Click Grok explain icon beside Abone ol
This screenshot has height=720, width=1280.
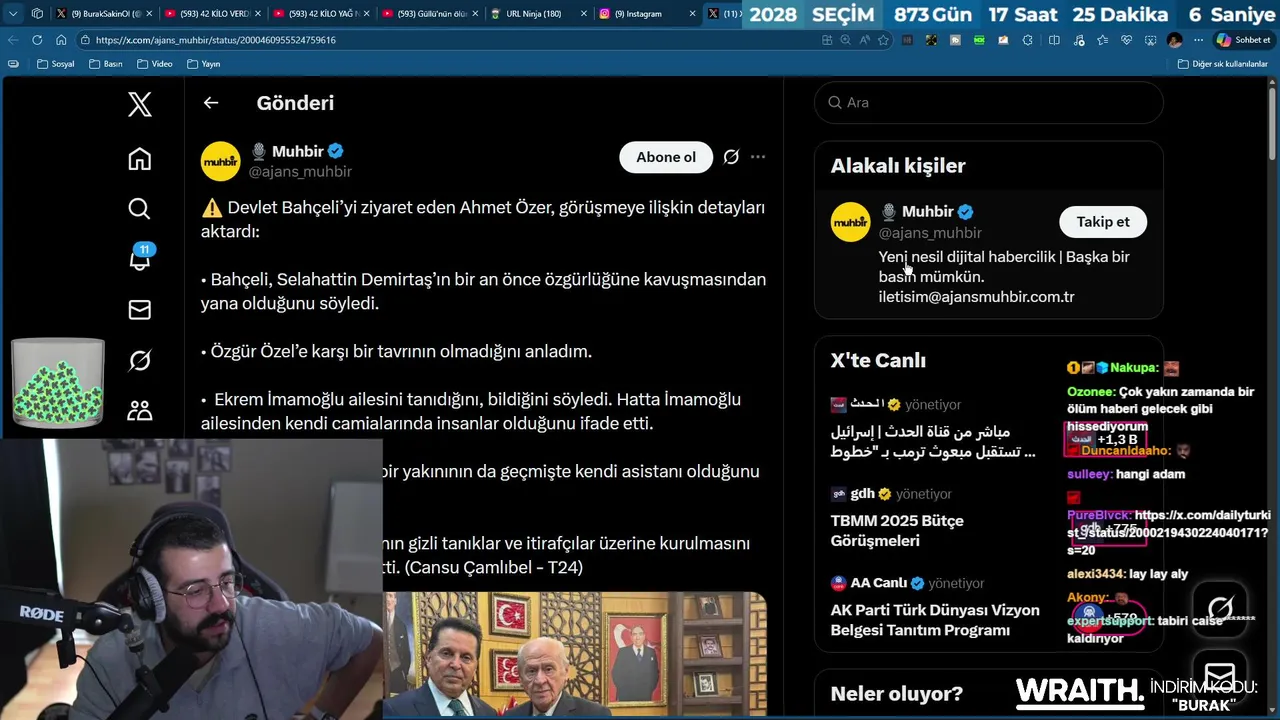[731, 157]
